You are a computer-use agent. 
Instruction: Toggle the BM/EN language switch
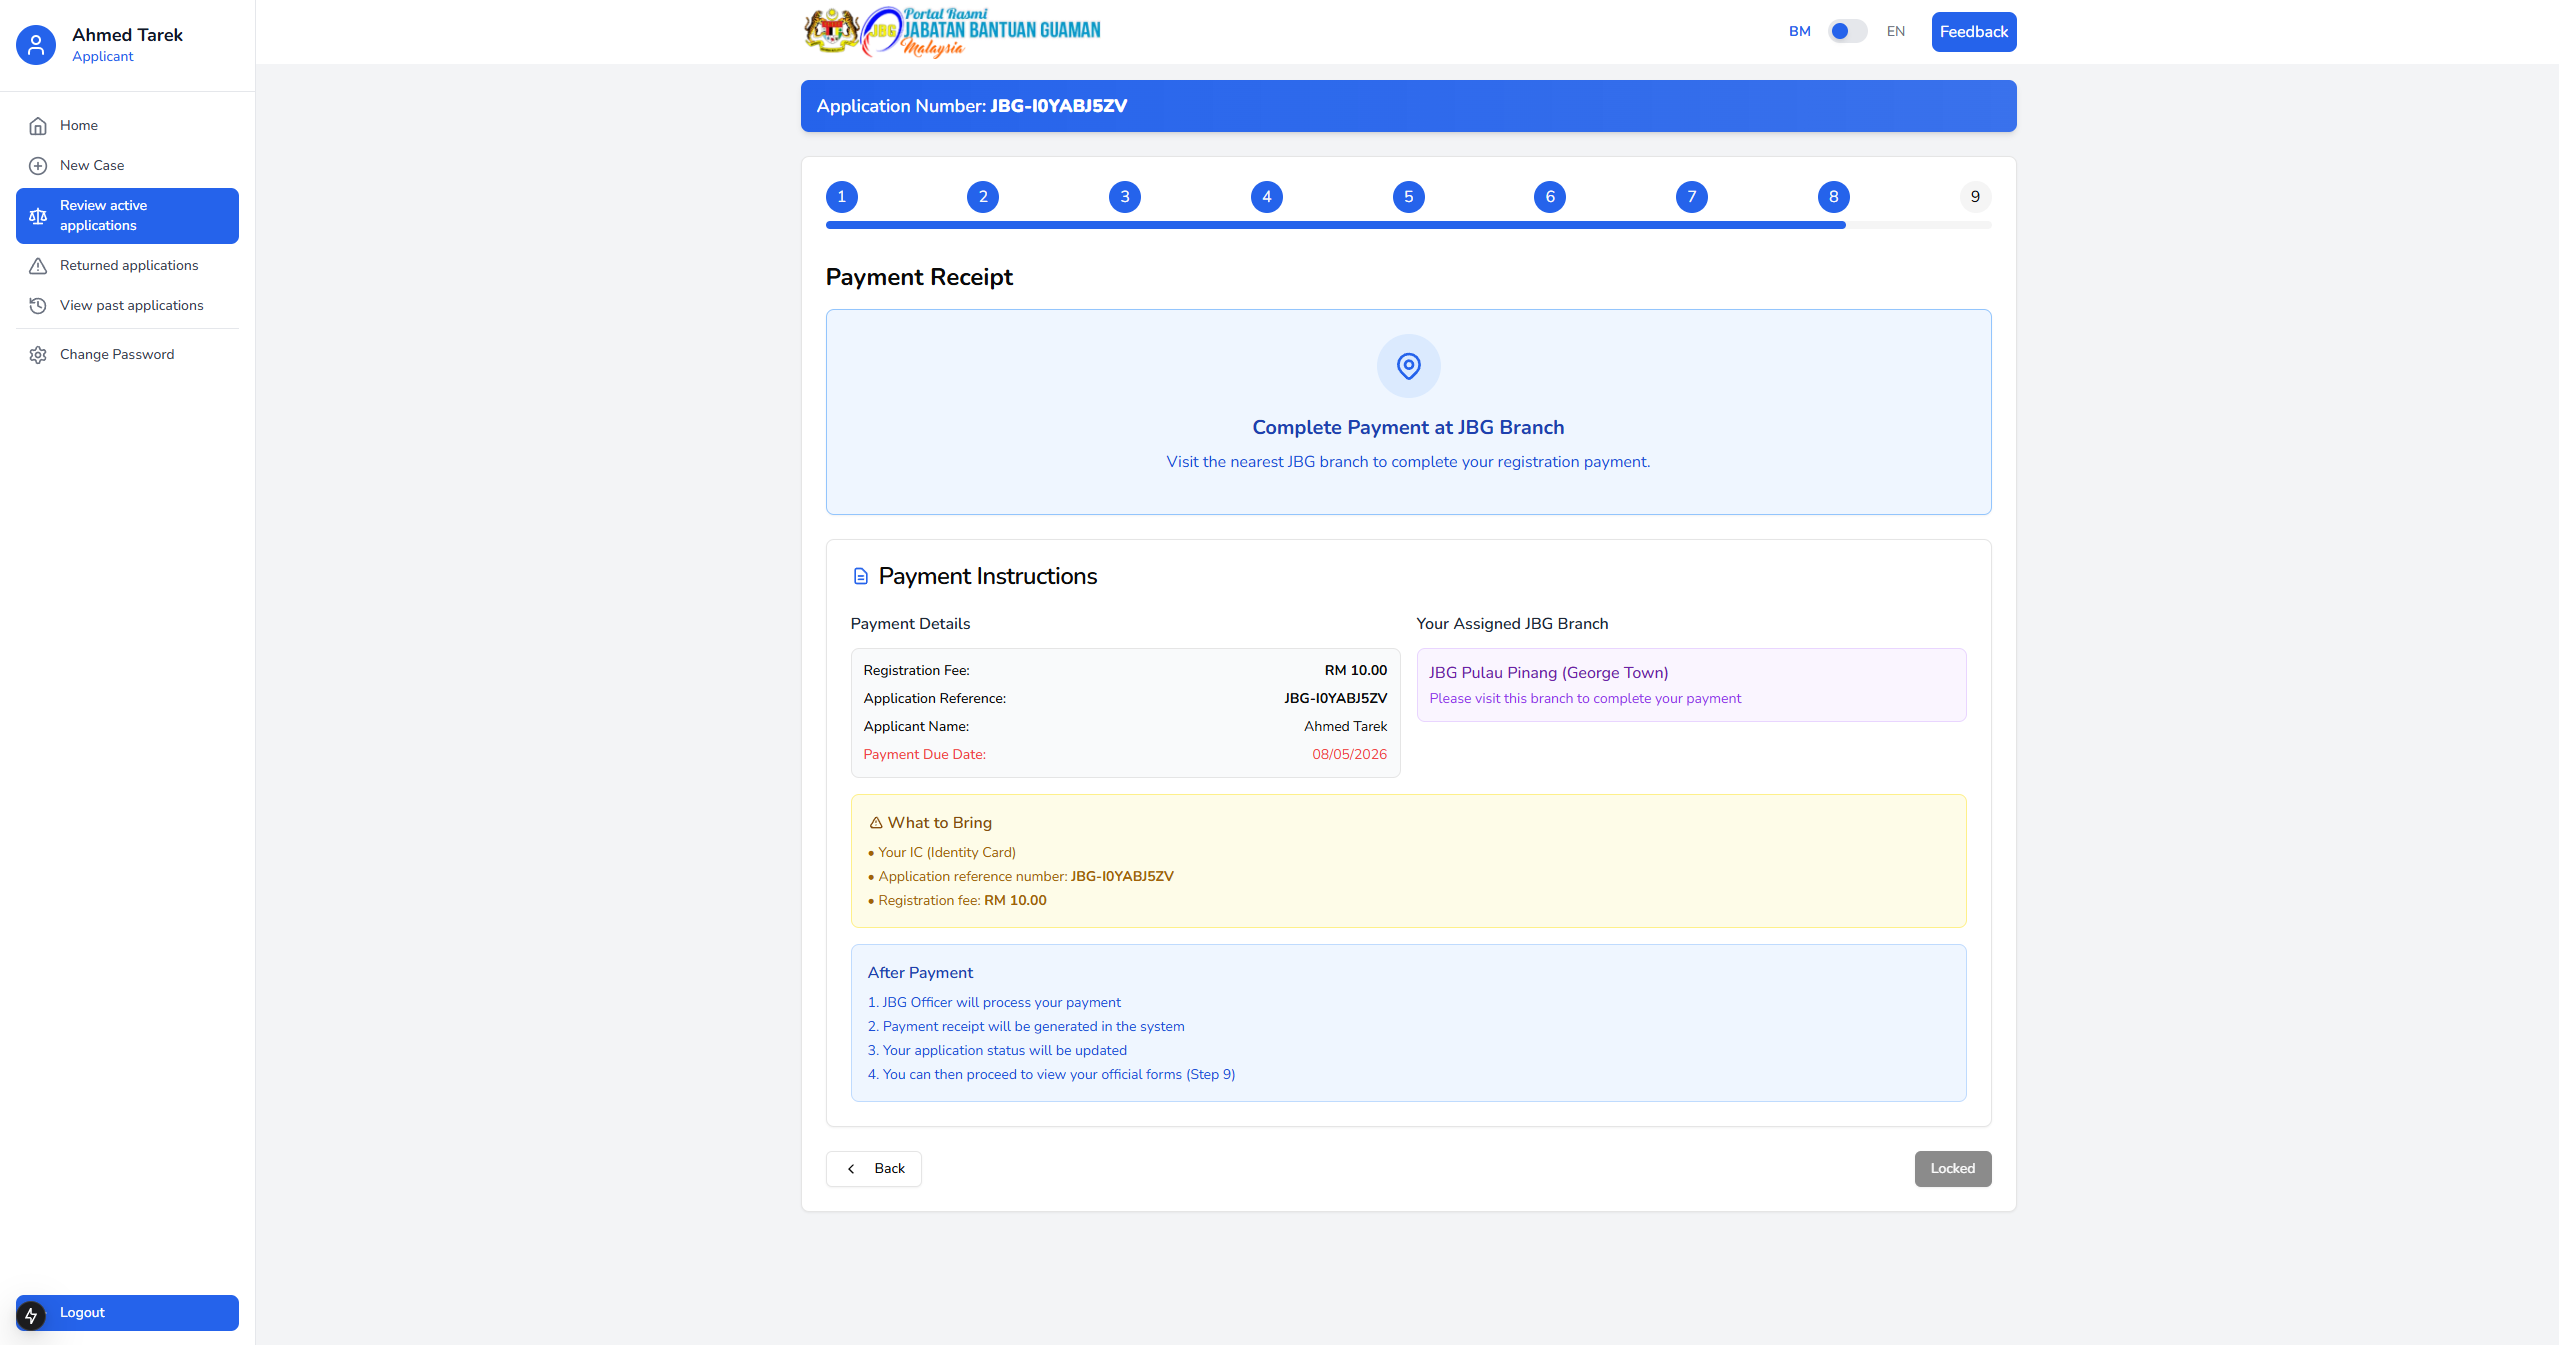(x=1847, y=32)
